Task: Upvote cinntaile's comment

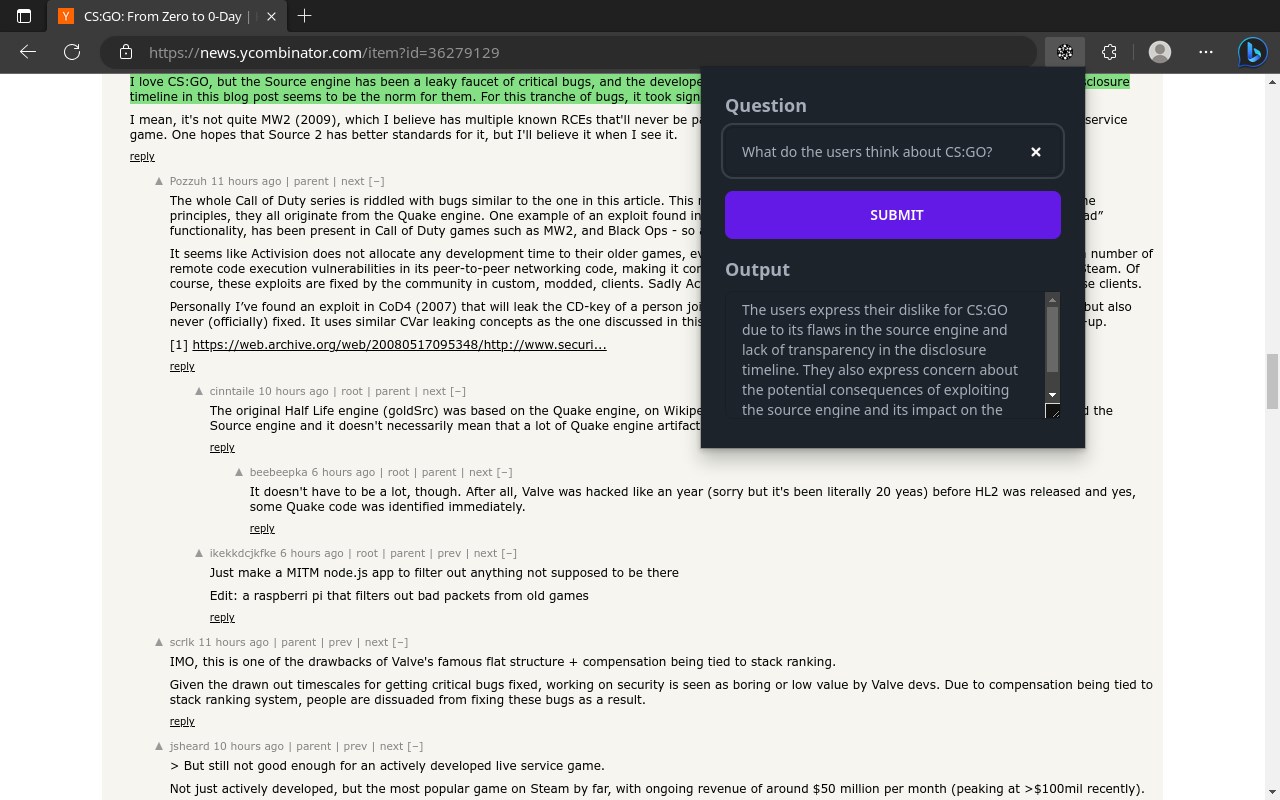Action: pos(199,391)
